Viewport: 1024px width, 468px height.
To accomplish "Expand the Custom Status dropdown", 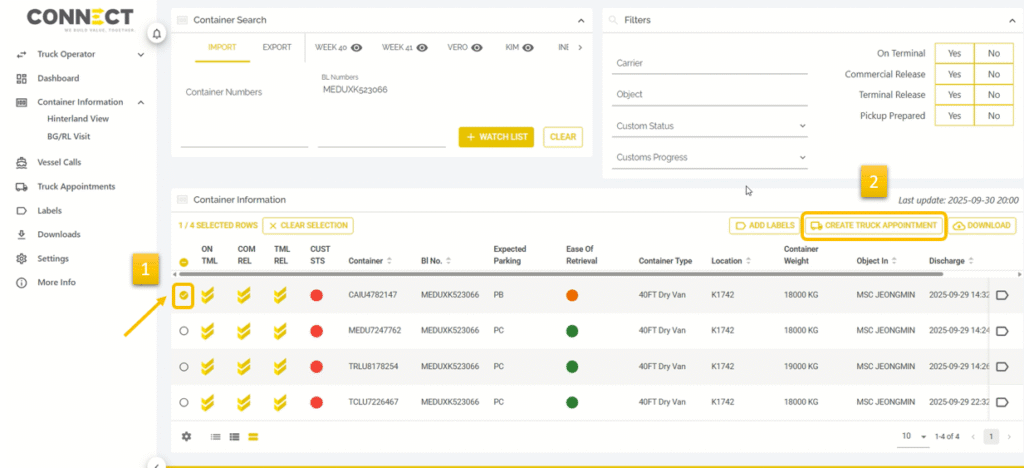I will pos(709,126).
